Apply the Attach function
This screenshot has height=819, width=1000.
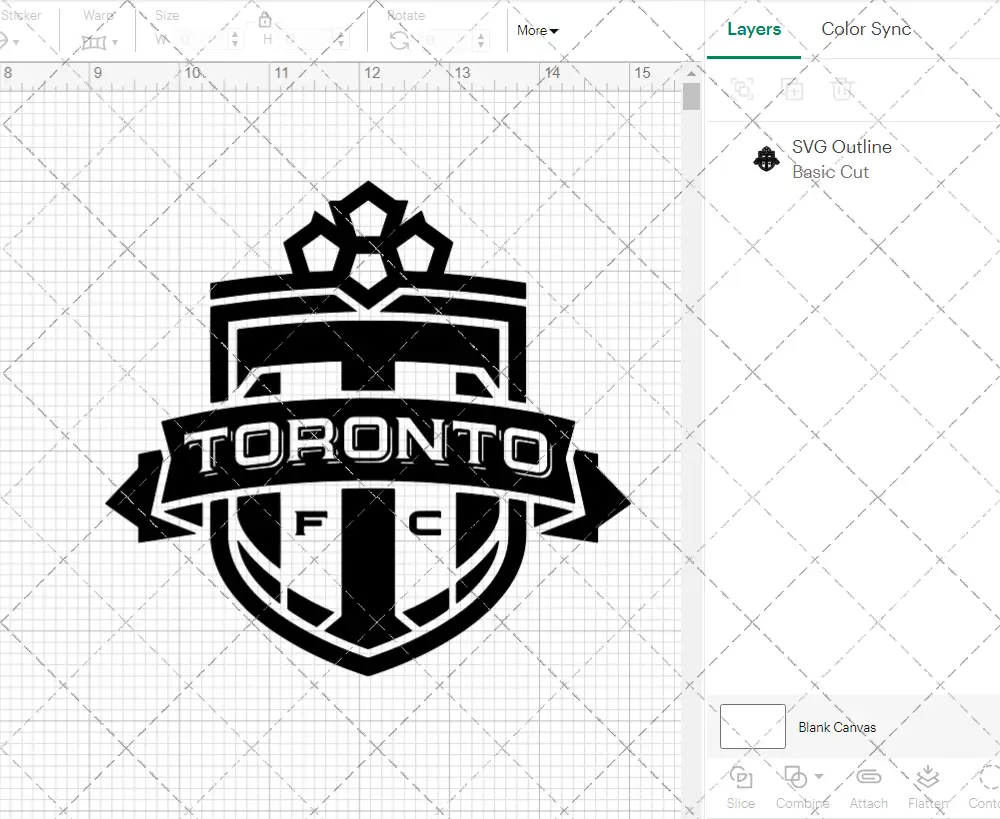pos(868,788)
